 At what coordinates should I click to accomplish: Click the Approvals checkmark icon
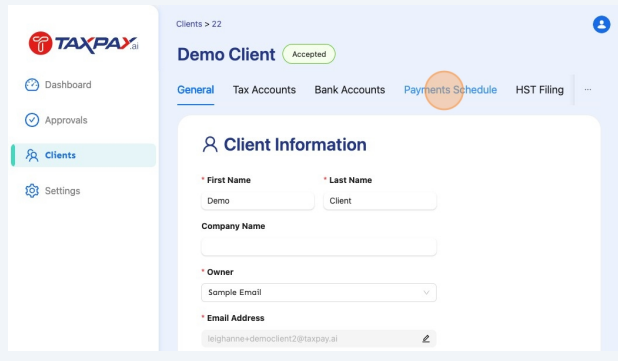pyautogui.click(x=32, y=120)
